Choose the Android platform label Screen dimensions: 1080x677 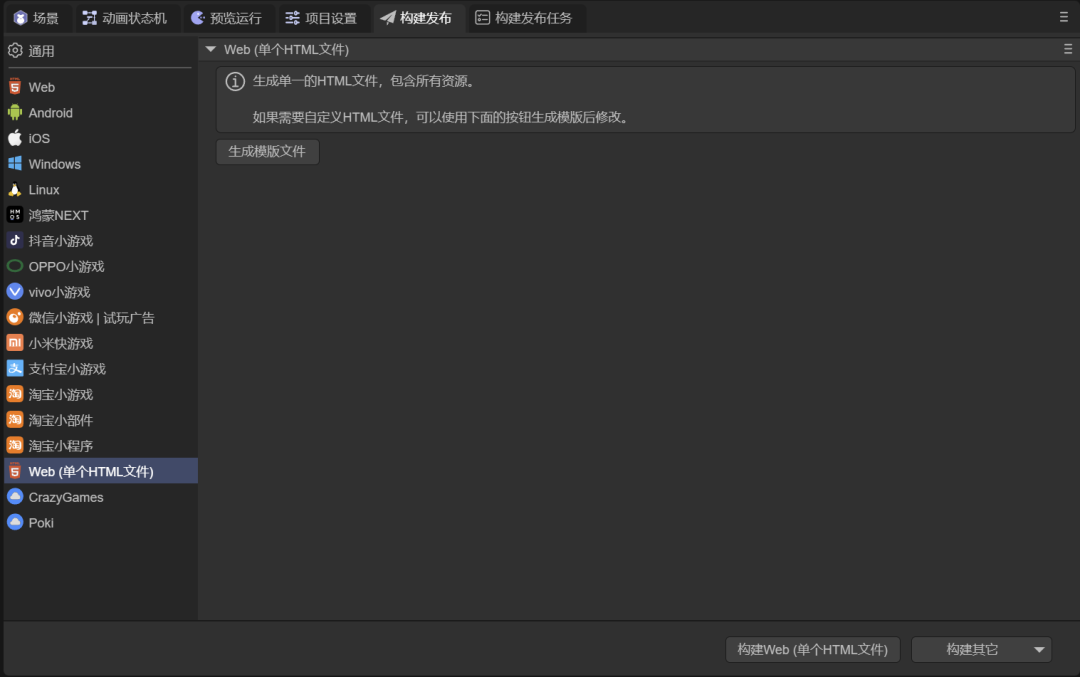50,113
